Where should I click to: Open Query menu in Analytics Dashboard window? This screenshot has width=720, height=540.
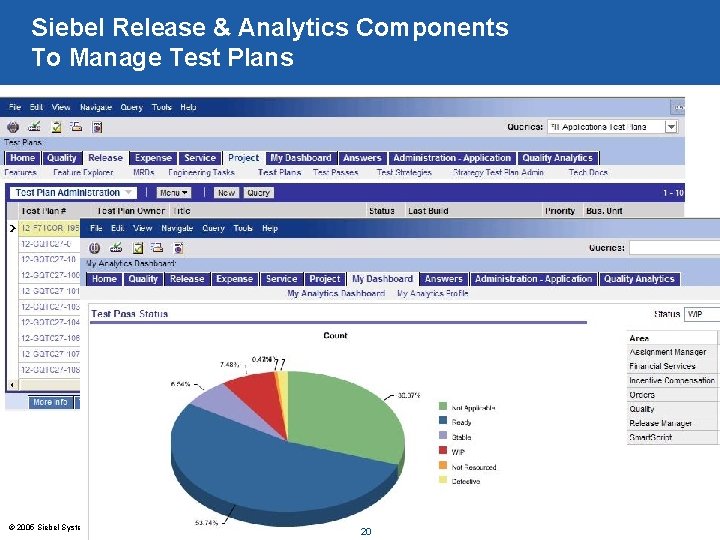214,228
